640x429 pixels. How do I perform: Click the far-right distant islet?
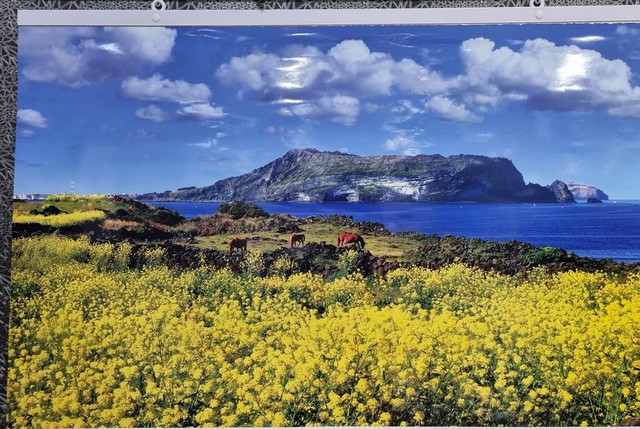[x=588, y=191]
